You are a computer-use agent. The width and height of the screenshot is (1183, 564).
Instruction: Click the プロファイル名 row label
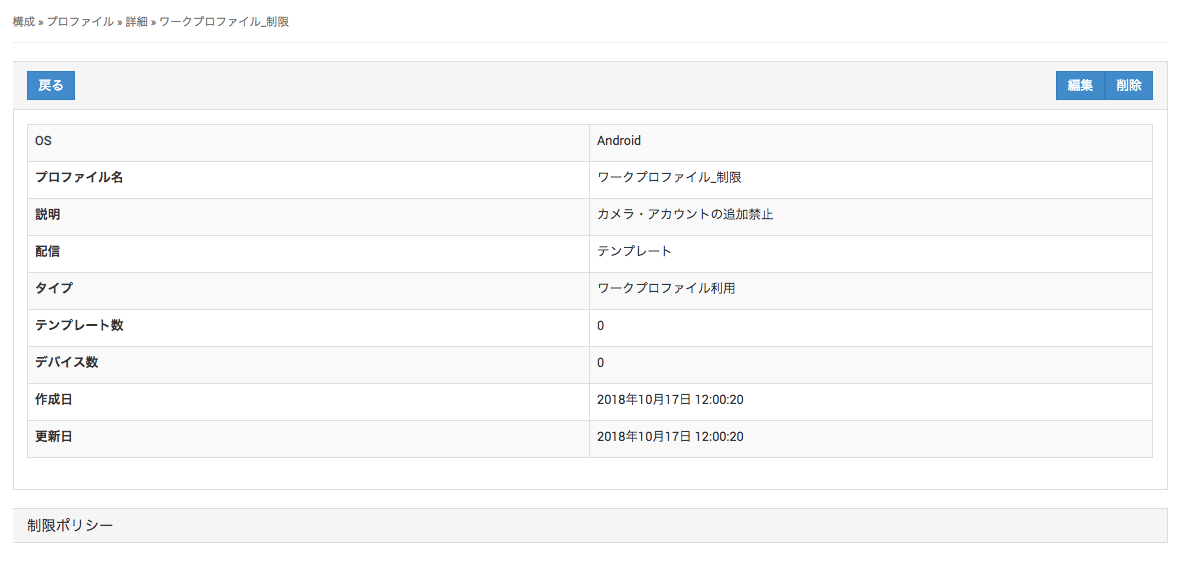tap(79, 178)
